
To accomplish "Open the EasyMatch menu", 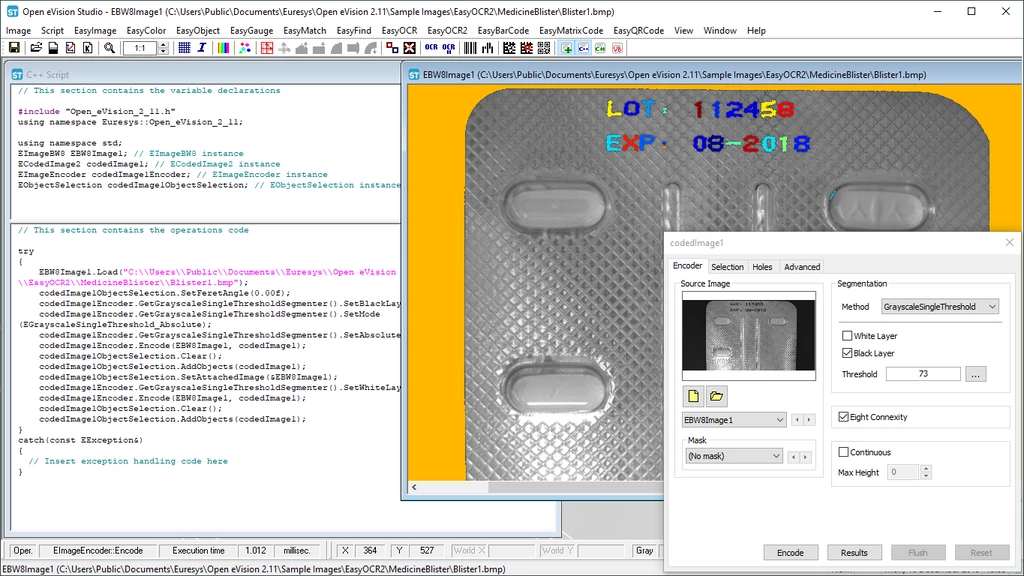I will pyautogui.click(x=304, y=31).
